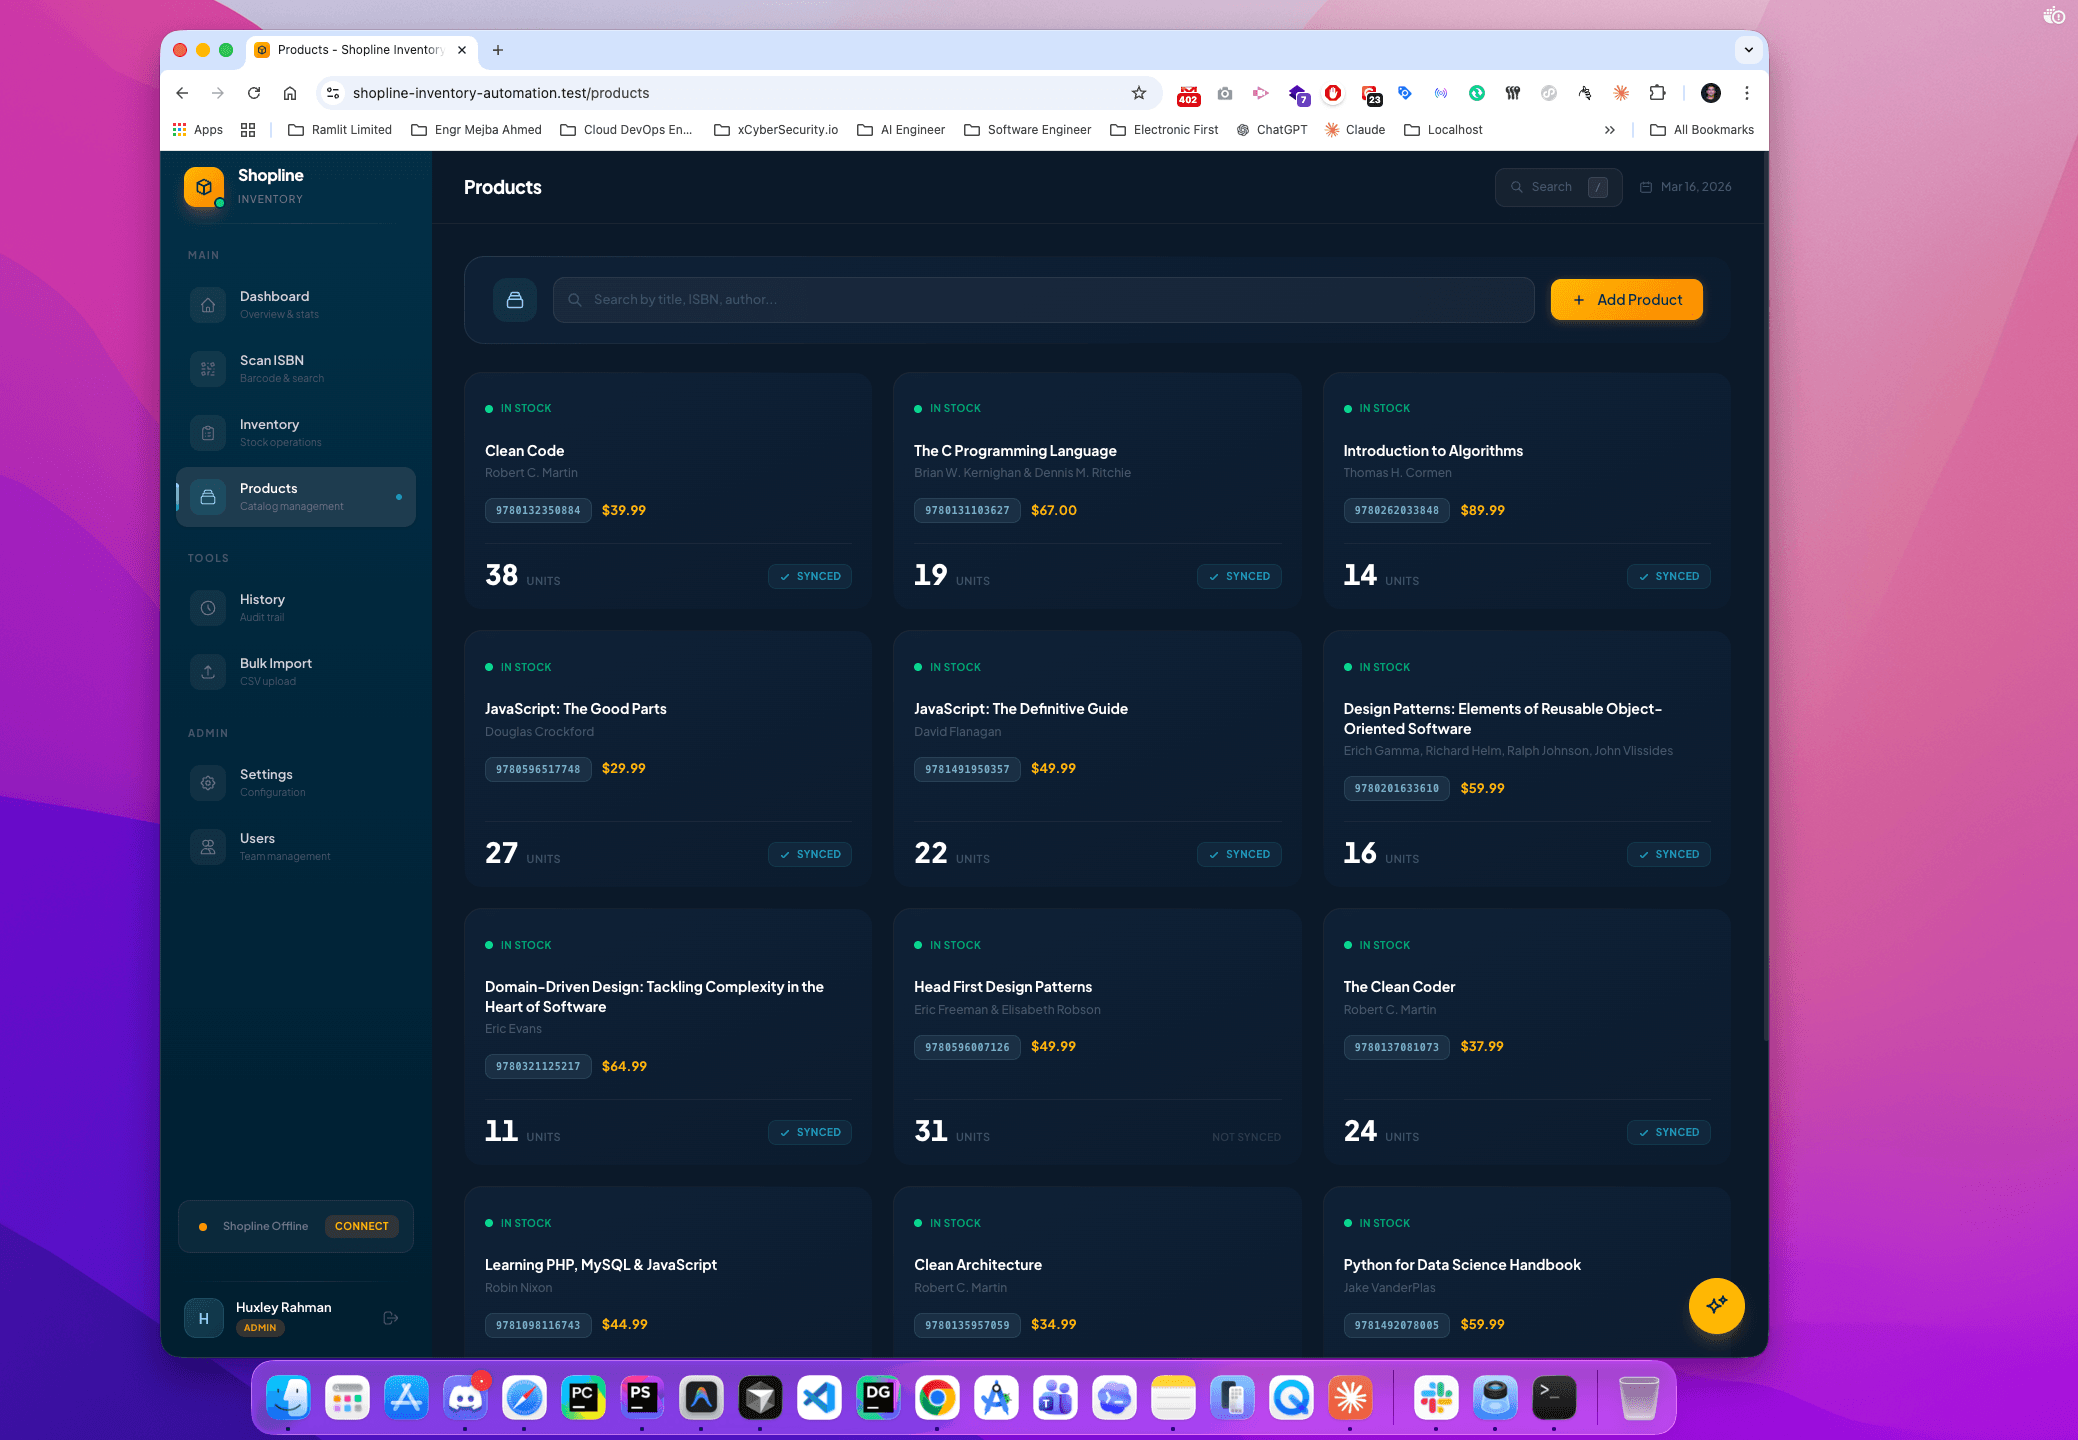This screenshot has height=1440, width=2078.
Task: Open the browser profile avatar menu
Action: pos(1710,93)
